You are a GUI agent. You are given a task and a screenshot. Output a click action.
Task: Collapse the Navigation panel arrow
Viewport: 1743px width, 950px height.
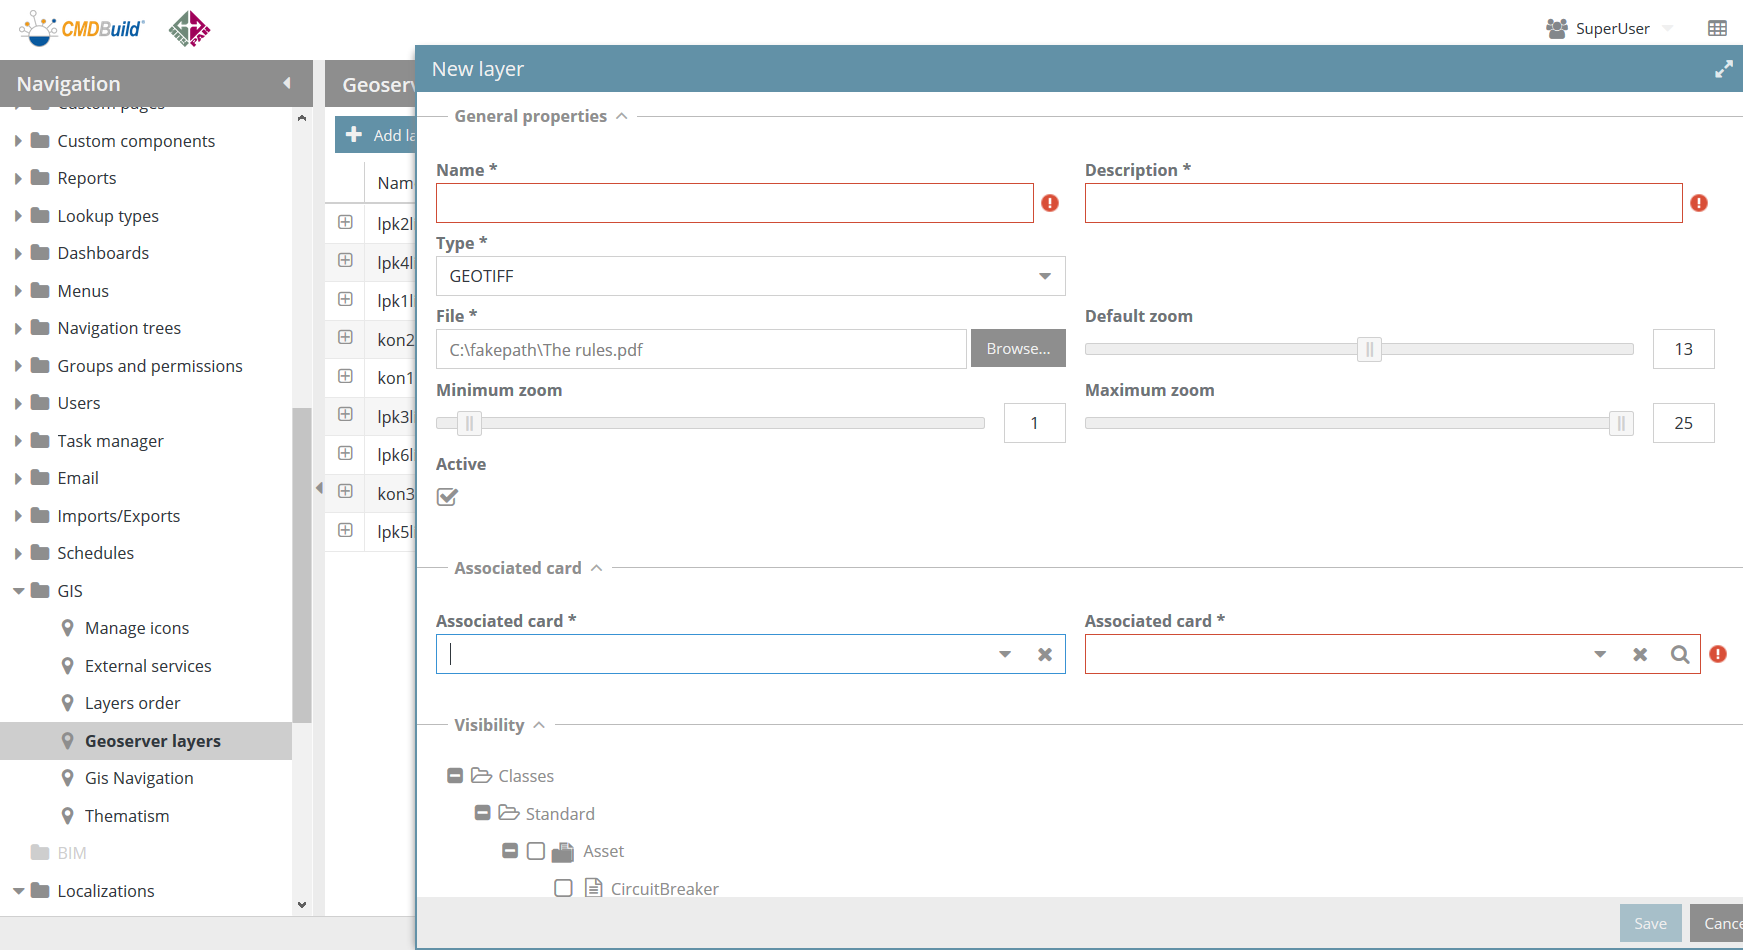(287, 83)
